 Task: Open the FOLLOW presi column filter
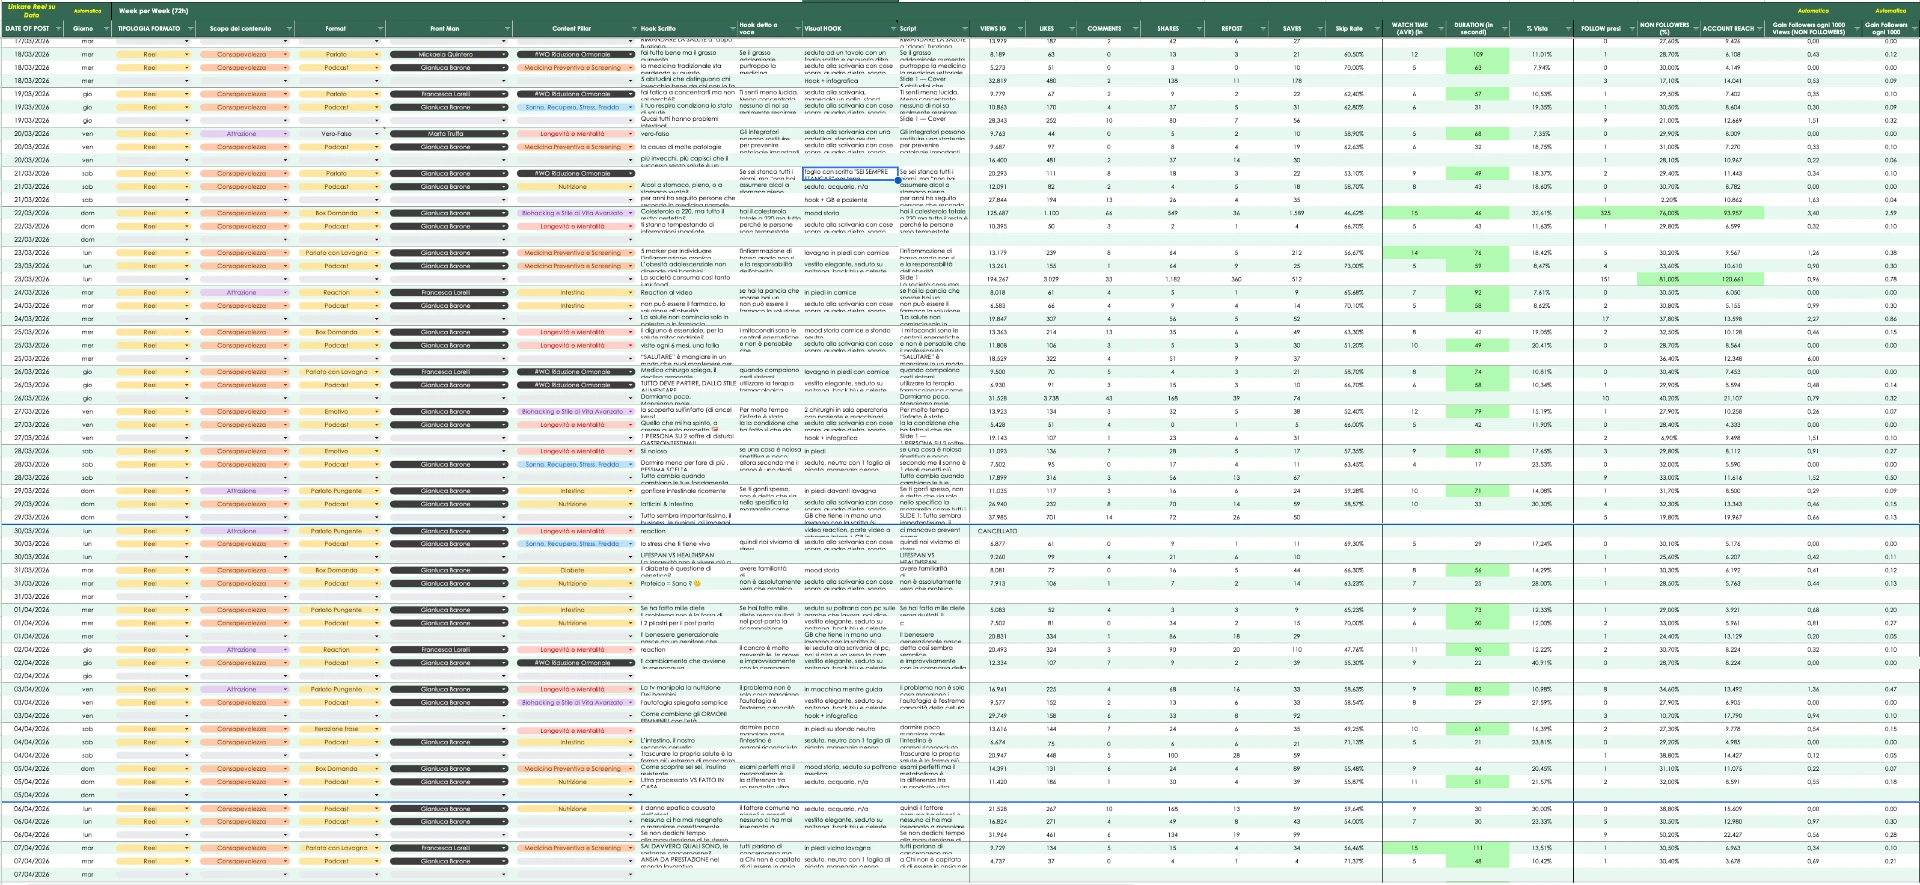[x=1631, y=29]
